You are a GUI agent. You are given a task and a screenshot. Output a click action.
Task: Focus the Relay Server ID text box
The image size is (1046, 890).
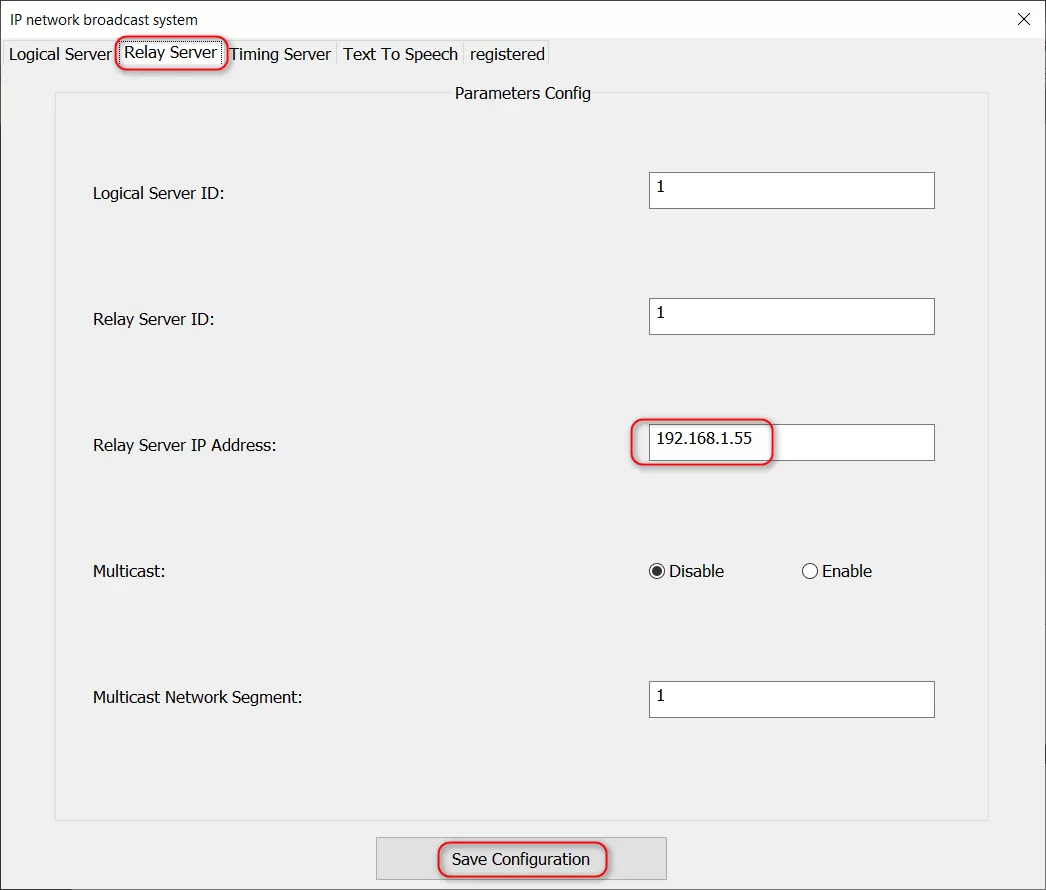point(791,316)
